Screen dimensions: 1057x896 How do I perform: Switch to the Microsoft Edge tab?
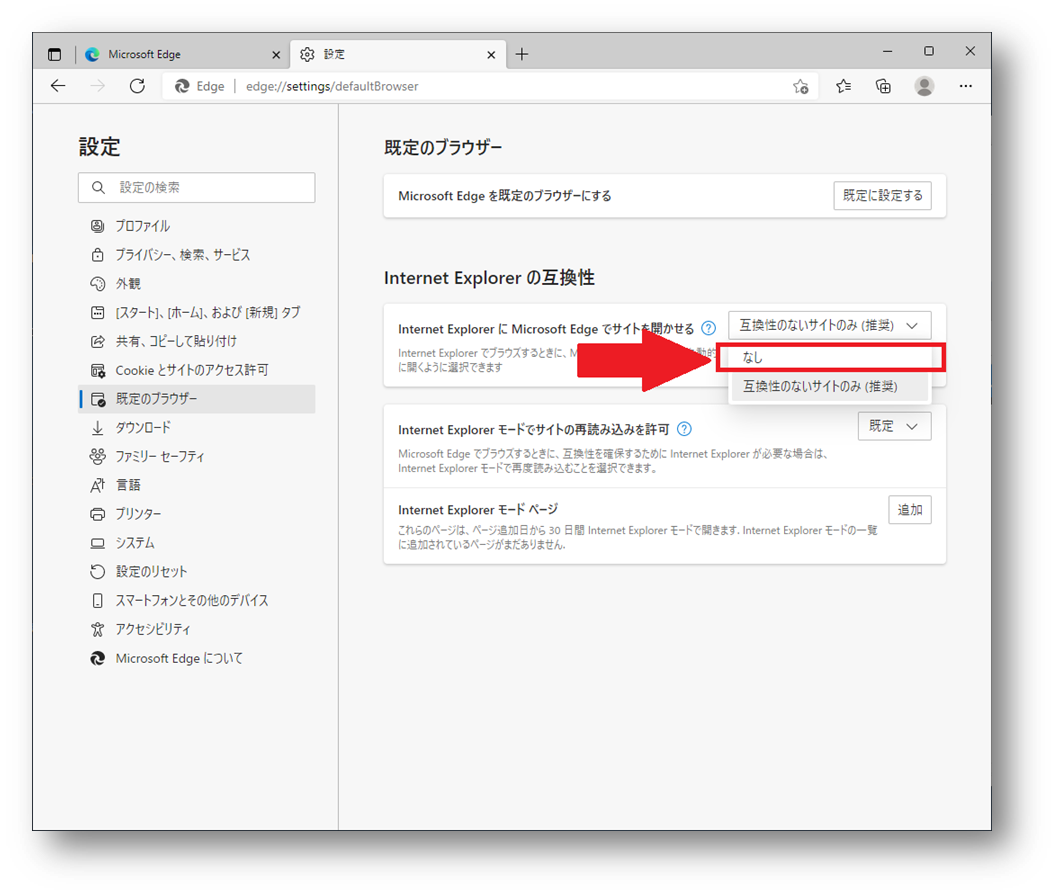(183, 54)
